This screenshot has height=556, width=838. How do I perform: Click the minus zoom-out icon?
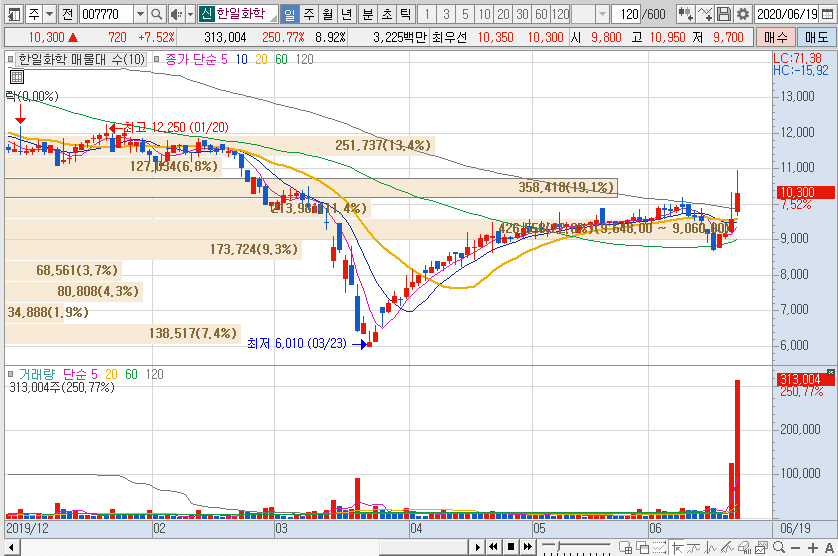pos(795,548)
